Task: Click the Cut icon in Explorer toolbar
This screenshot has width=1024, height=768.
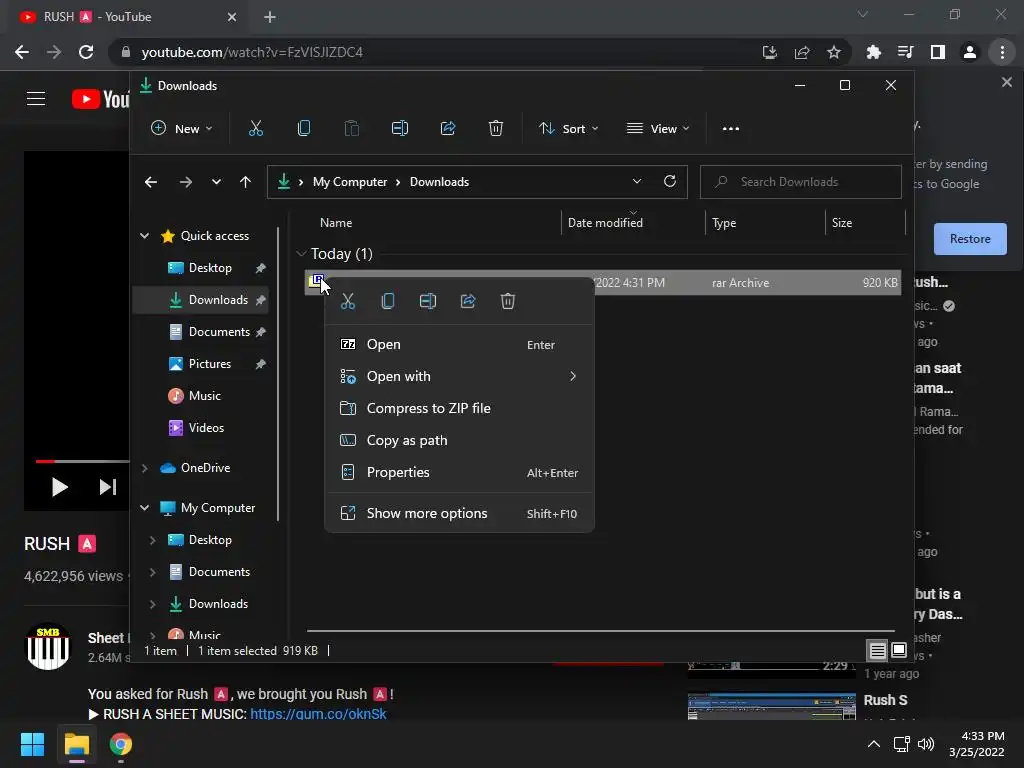Action: click(255, 129)
